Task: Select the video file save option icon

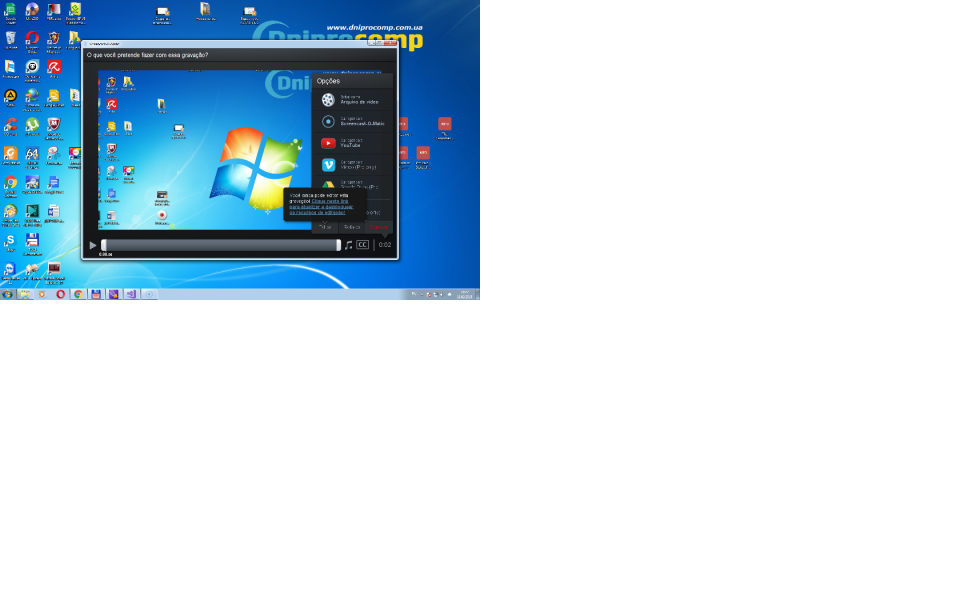Action: [328, 100]
